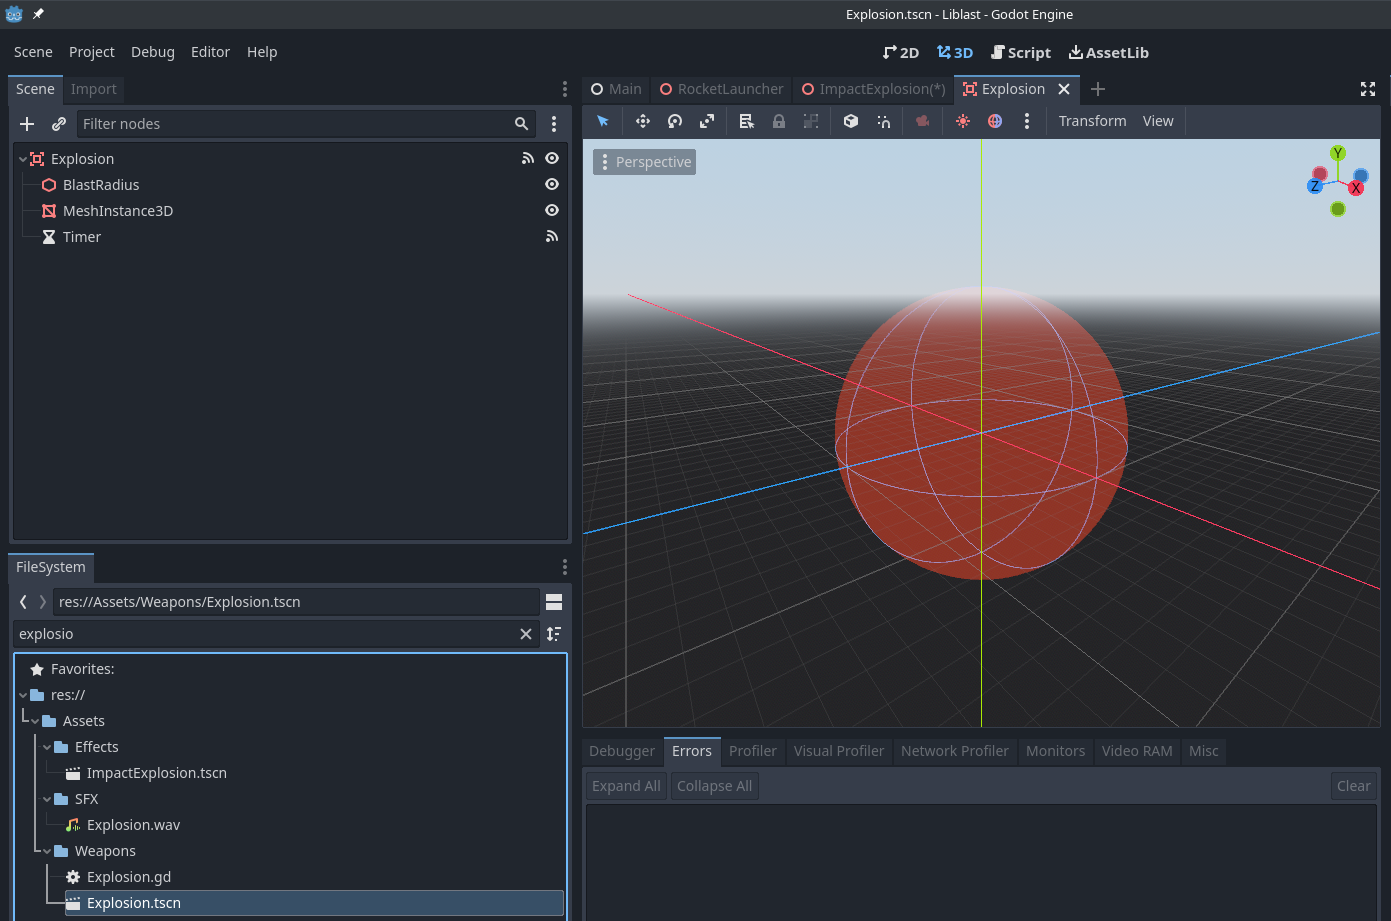Toggle visibility of MeshInstance3D
1391x921 pixels.
click(x=551, y=210)
